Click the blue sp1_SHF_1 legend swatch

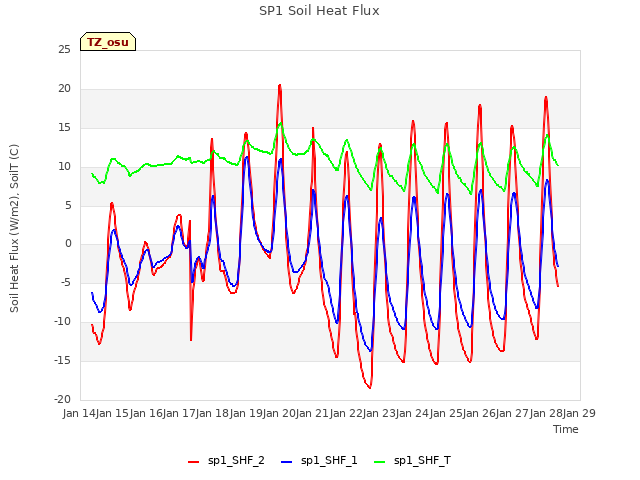pos(287,462)
